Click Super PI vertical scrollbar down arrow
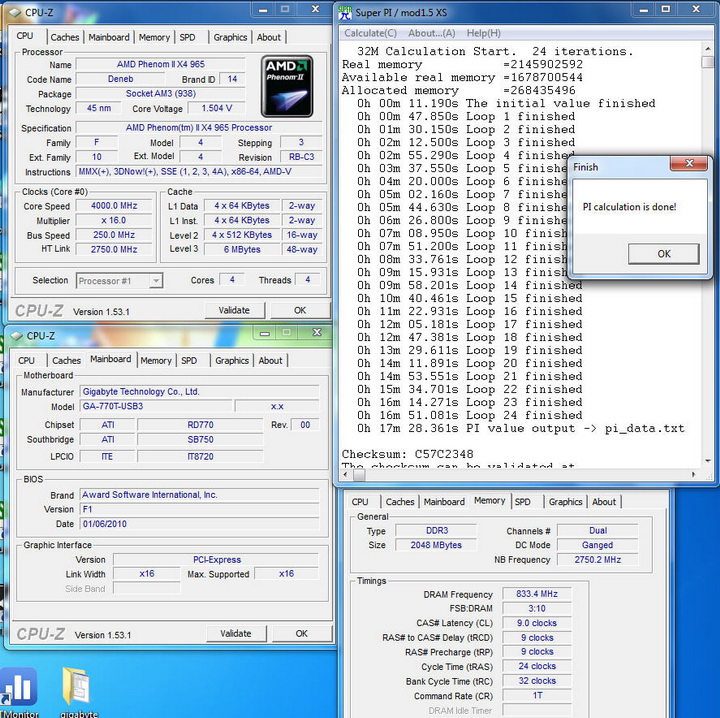Screen dimensions: 720x718 tap(707, 460)
